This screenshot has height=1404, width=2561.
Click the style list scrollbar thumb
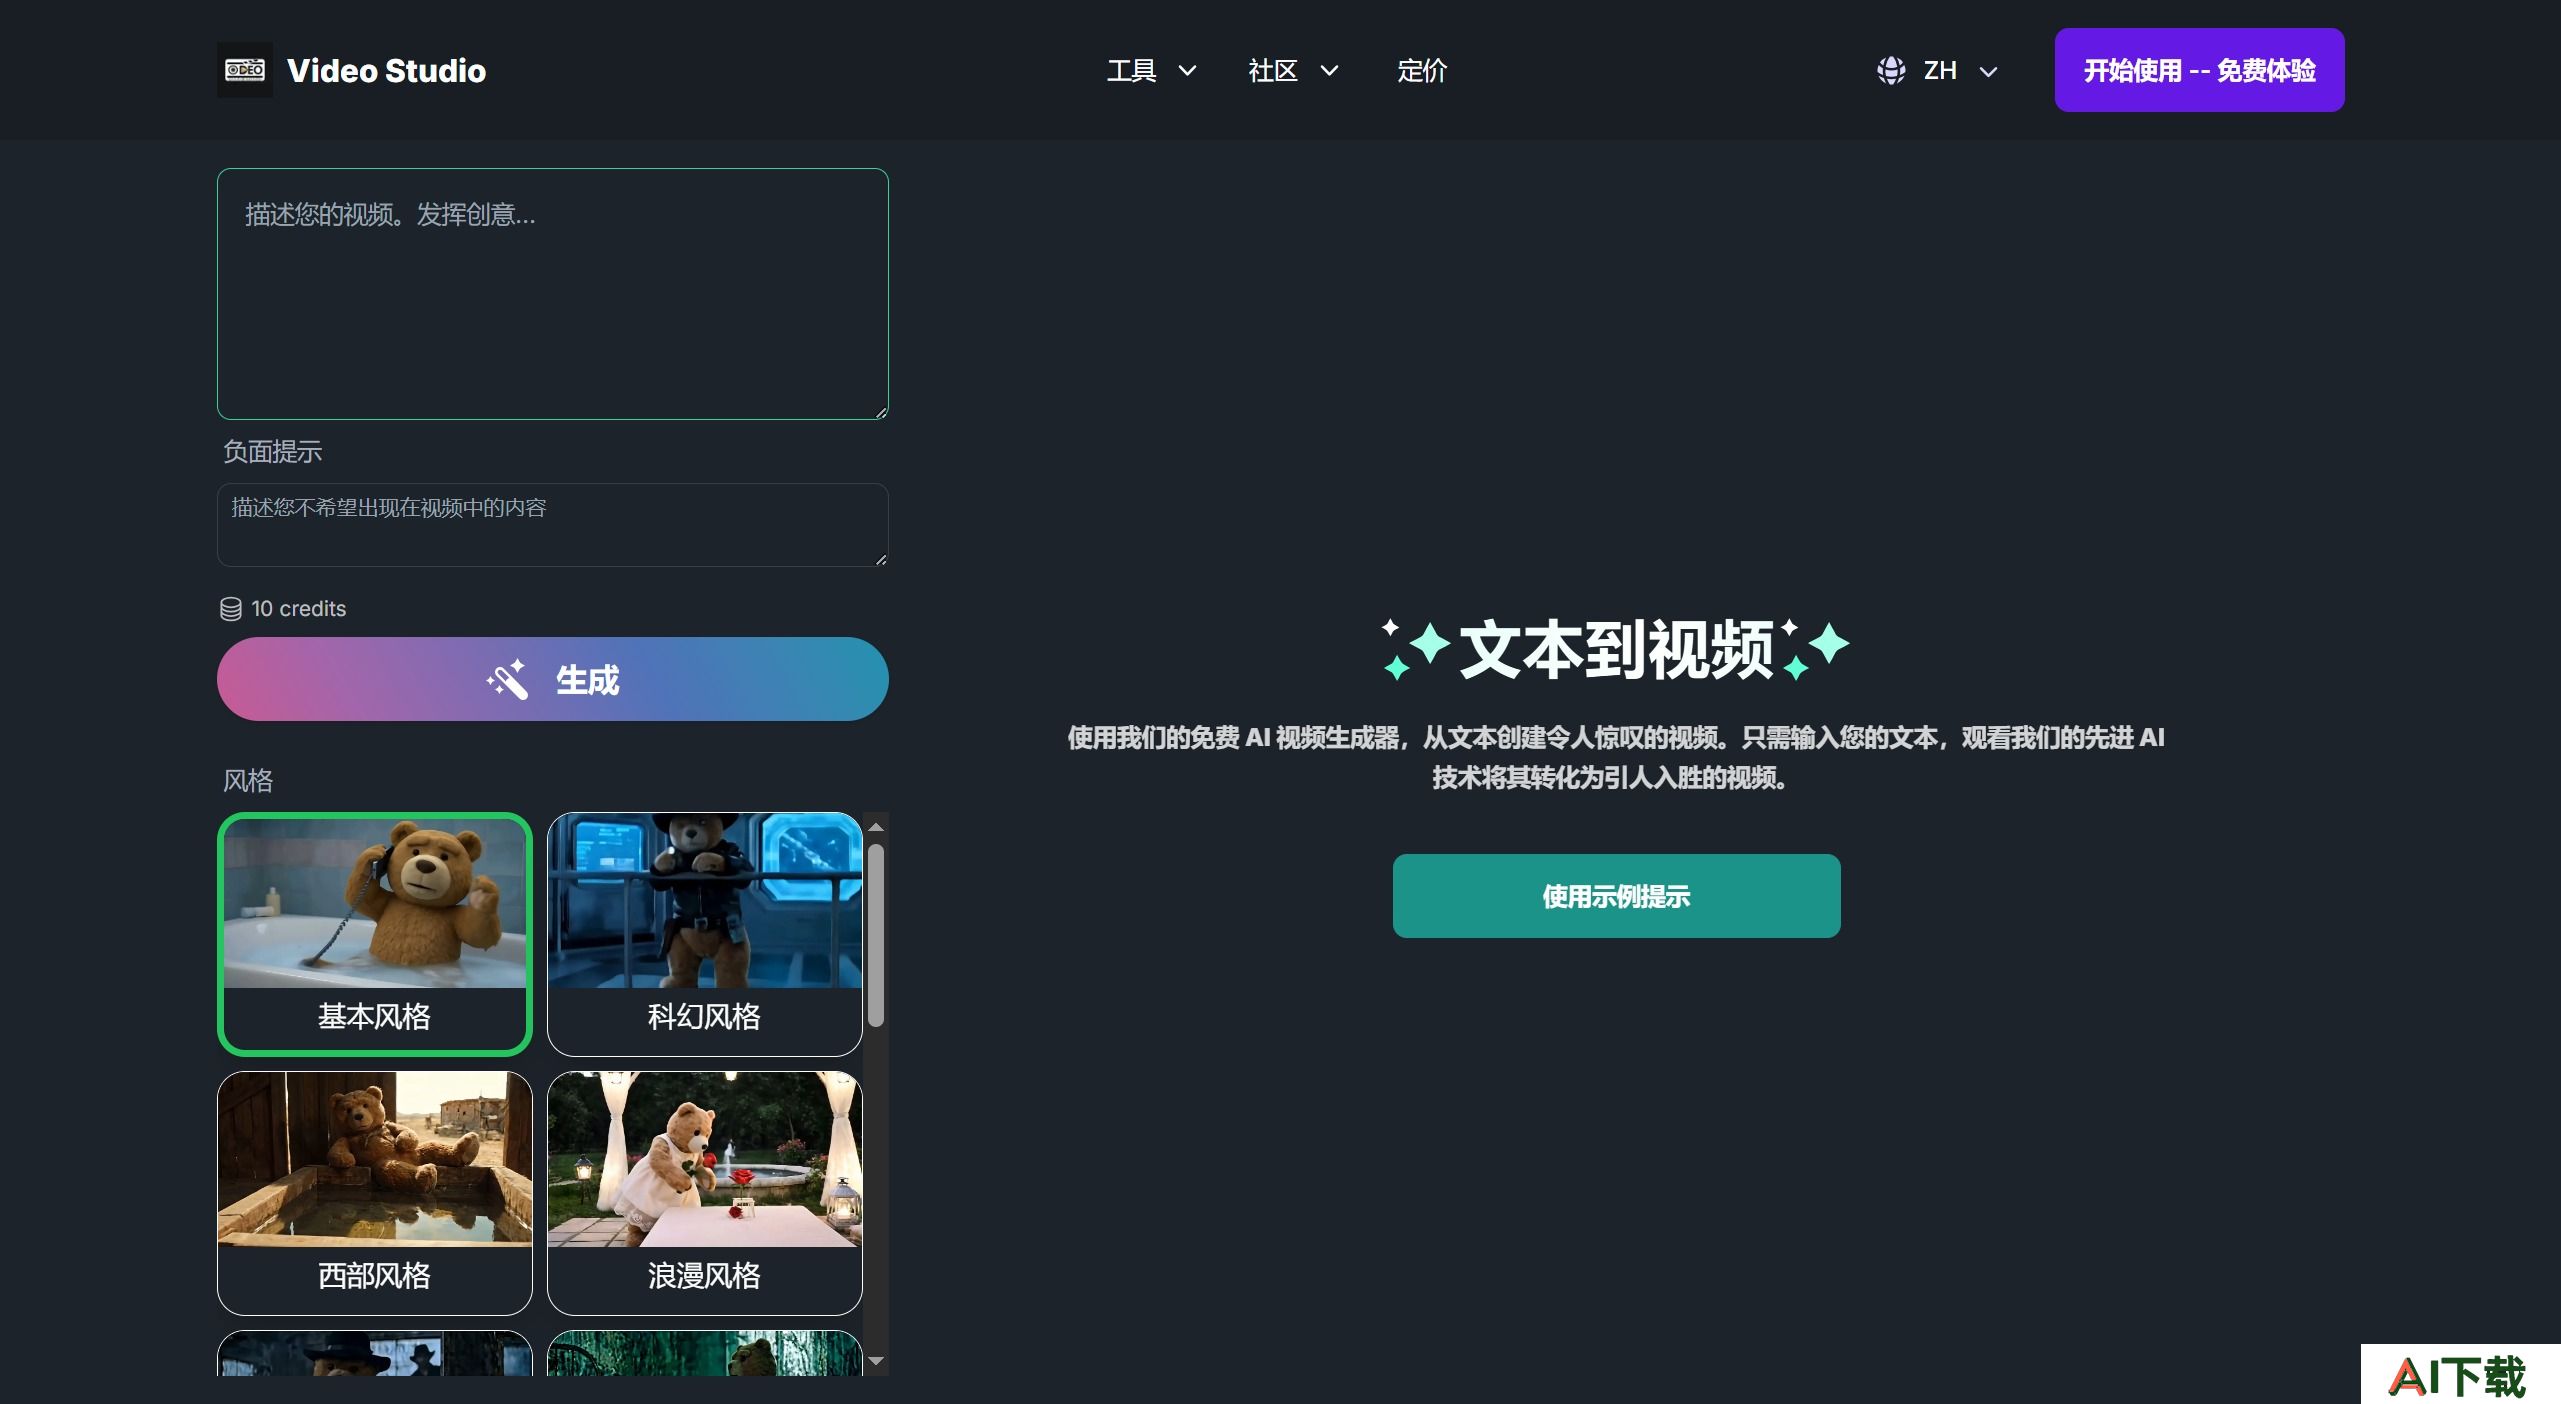coord(876,935)
